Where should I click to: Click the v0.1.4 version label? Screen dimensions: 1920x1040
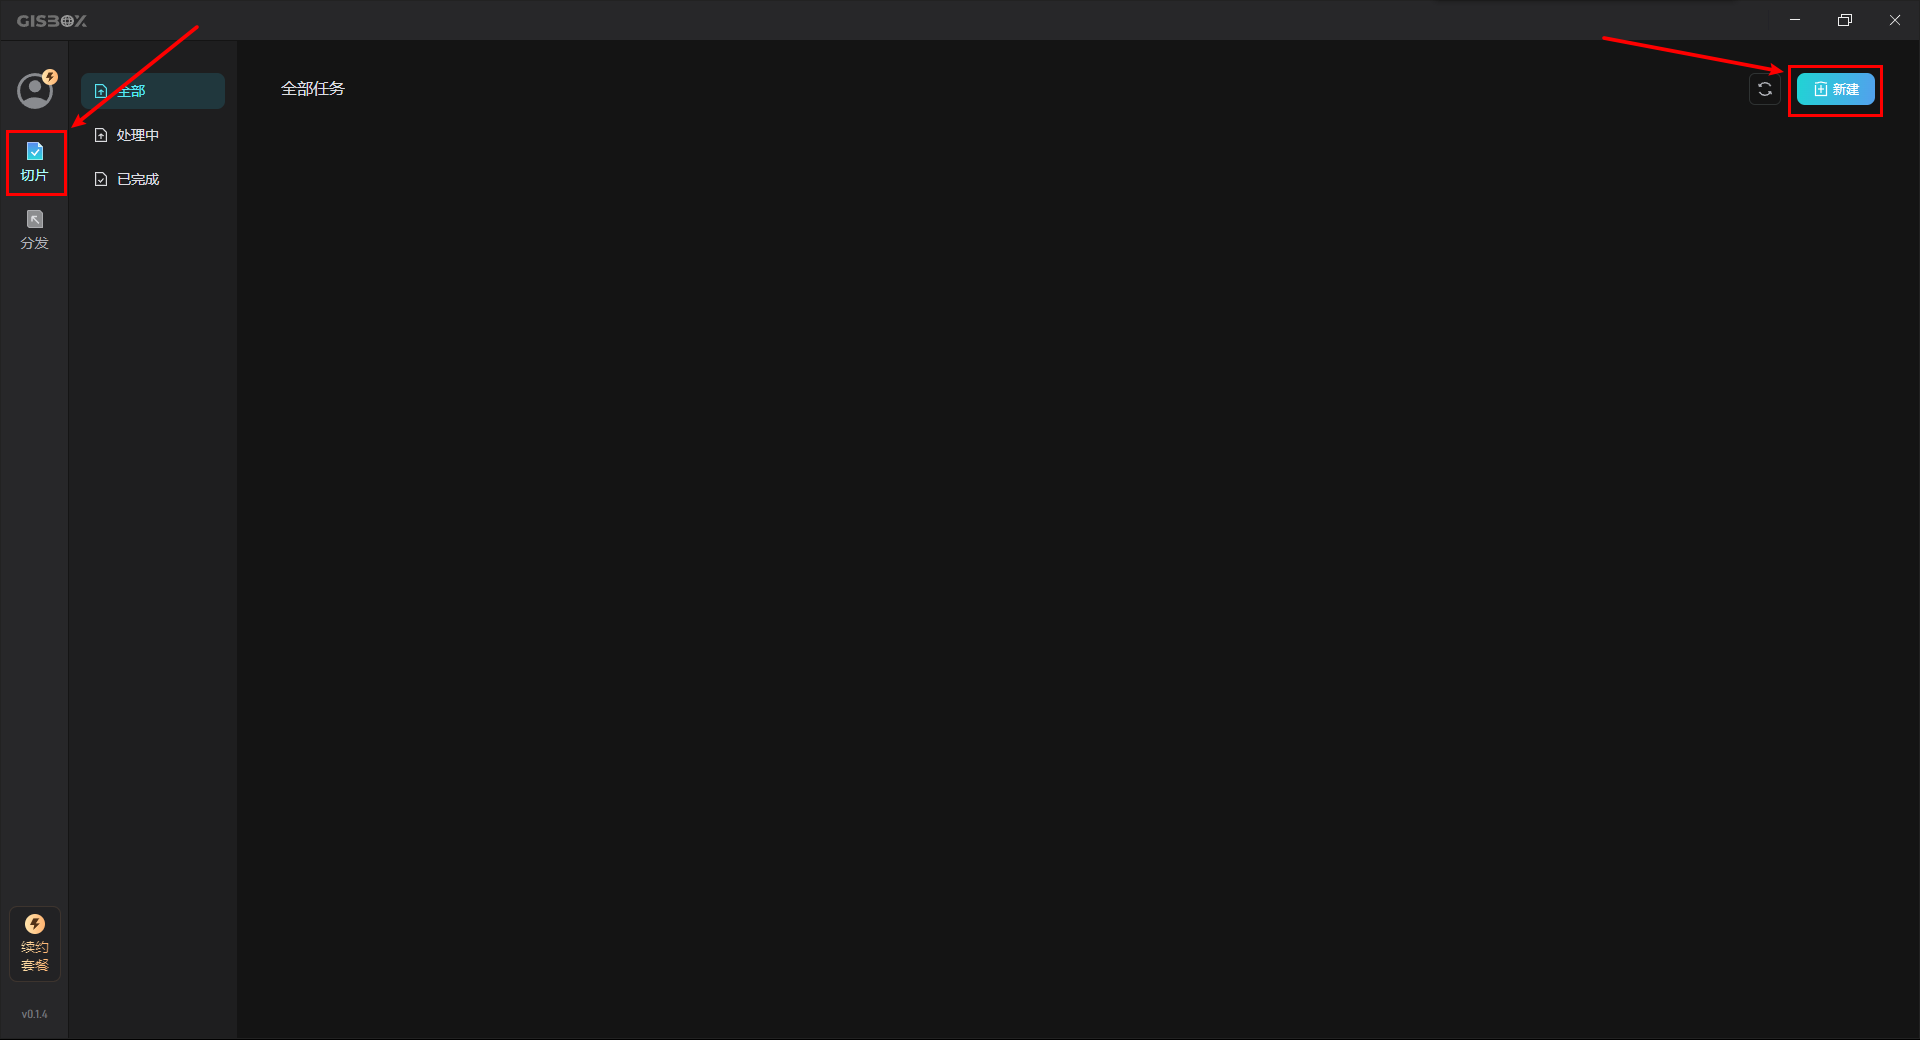tap(35, 1014)
